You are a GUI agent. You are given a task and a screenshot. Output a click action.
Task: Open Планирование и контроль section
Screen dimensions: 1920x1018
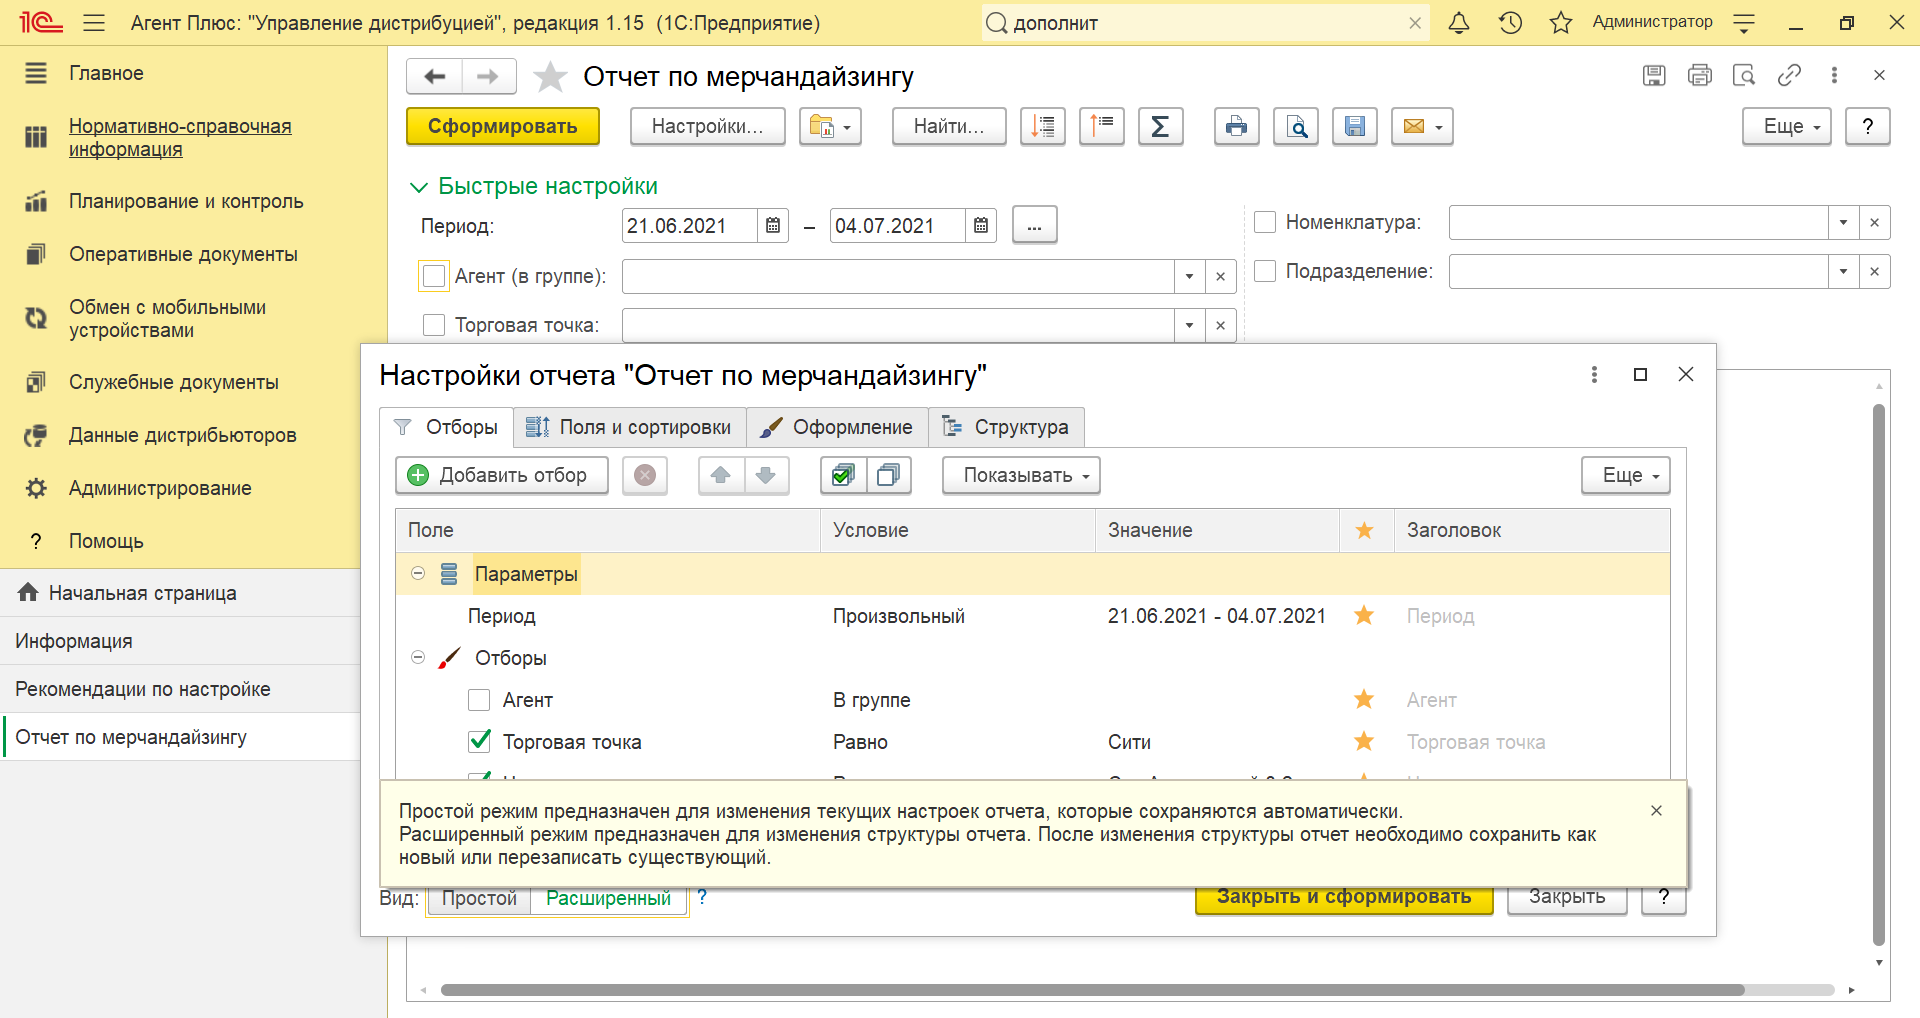[186, 201]
